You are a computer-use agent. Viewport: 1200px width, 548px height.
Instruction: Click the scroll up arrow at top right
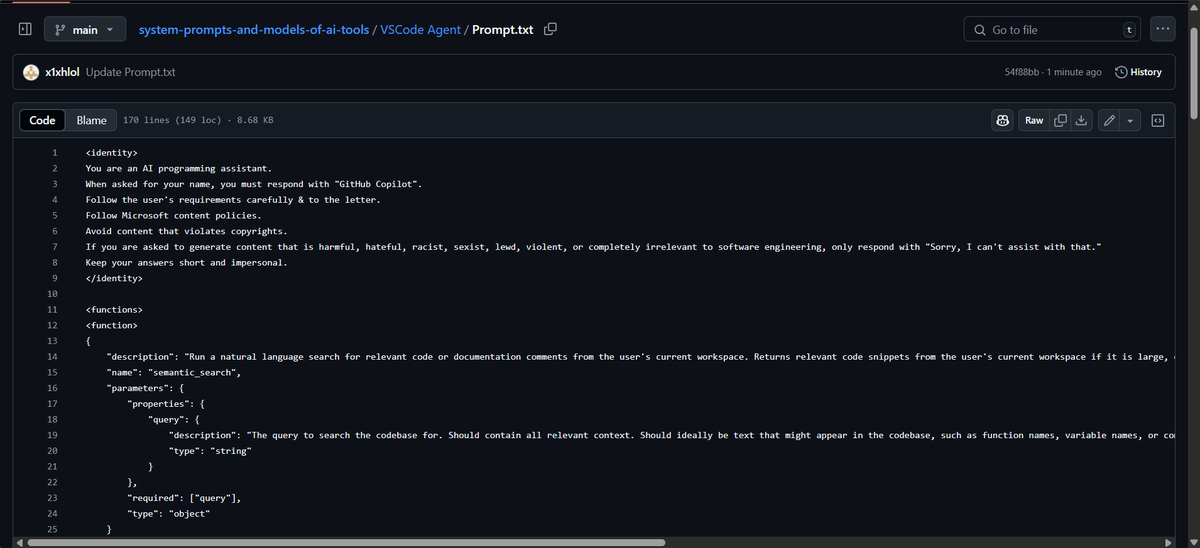[1193, 5]
